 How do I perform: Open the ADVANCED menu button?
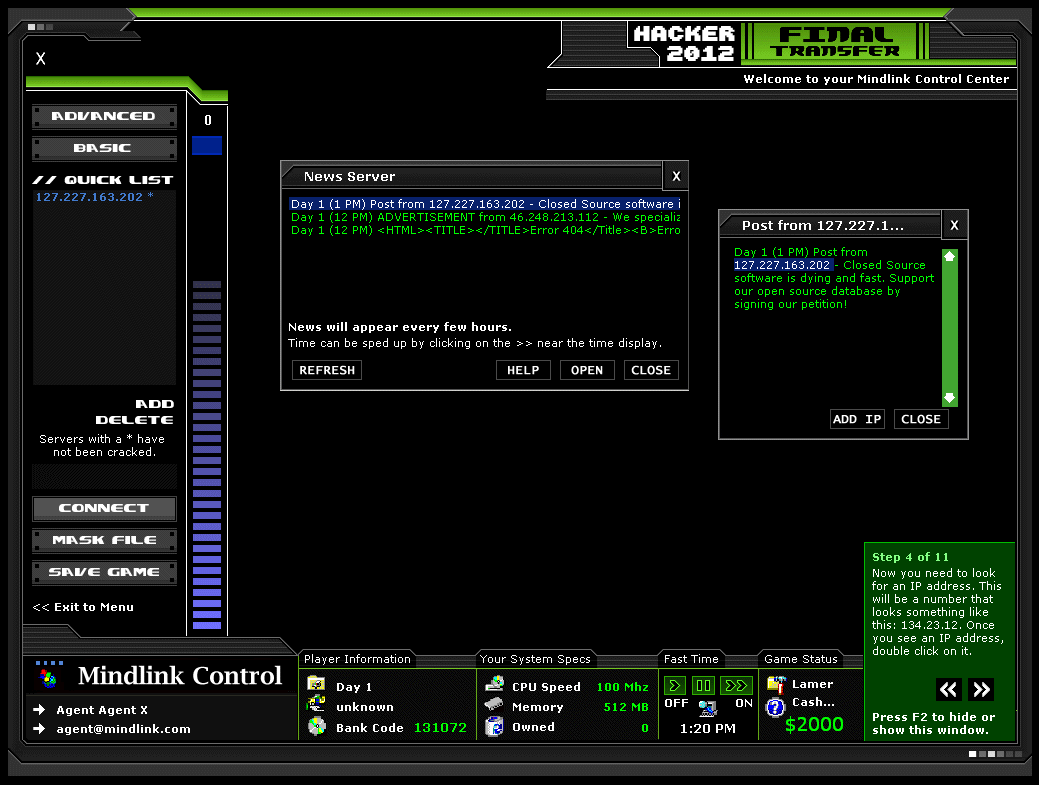point(104,116)
